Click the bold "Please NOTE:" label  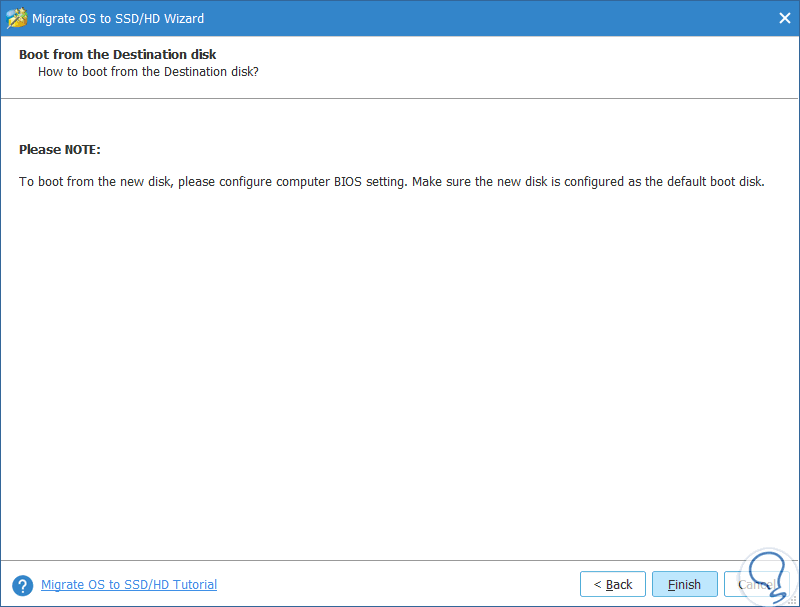pyautogui.click(x=60, y=150)
